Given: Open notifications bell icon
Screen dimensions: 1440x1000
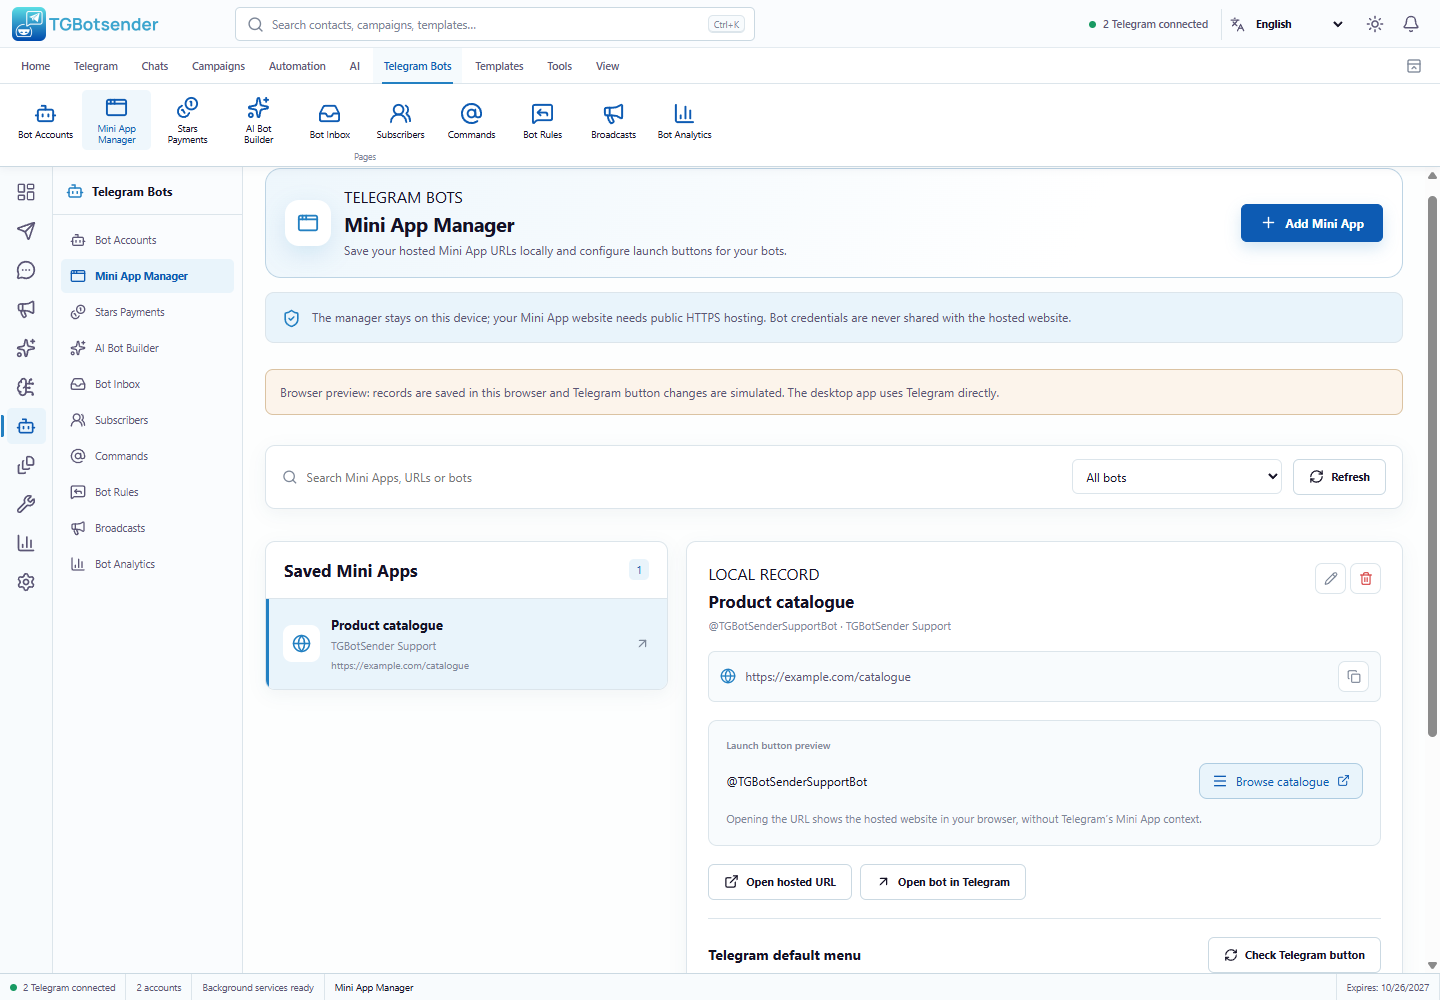Looking at the screenshot, I should (x=1411, y=24).
